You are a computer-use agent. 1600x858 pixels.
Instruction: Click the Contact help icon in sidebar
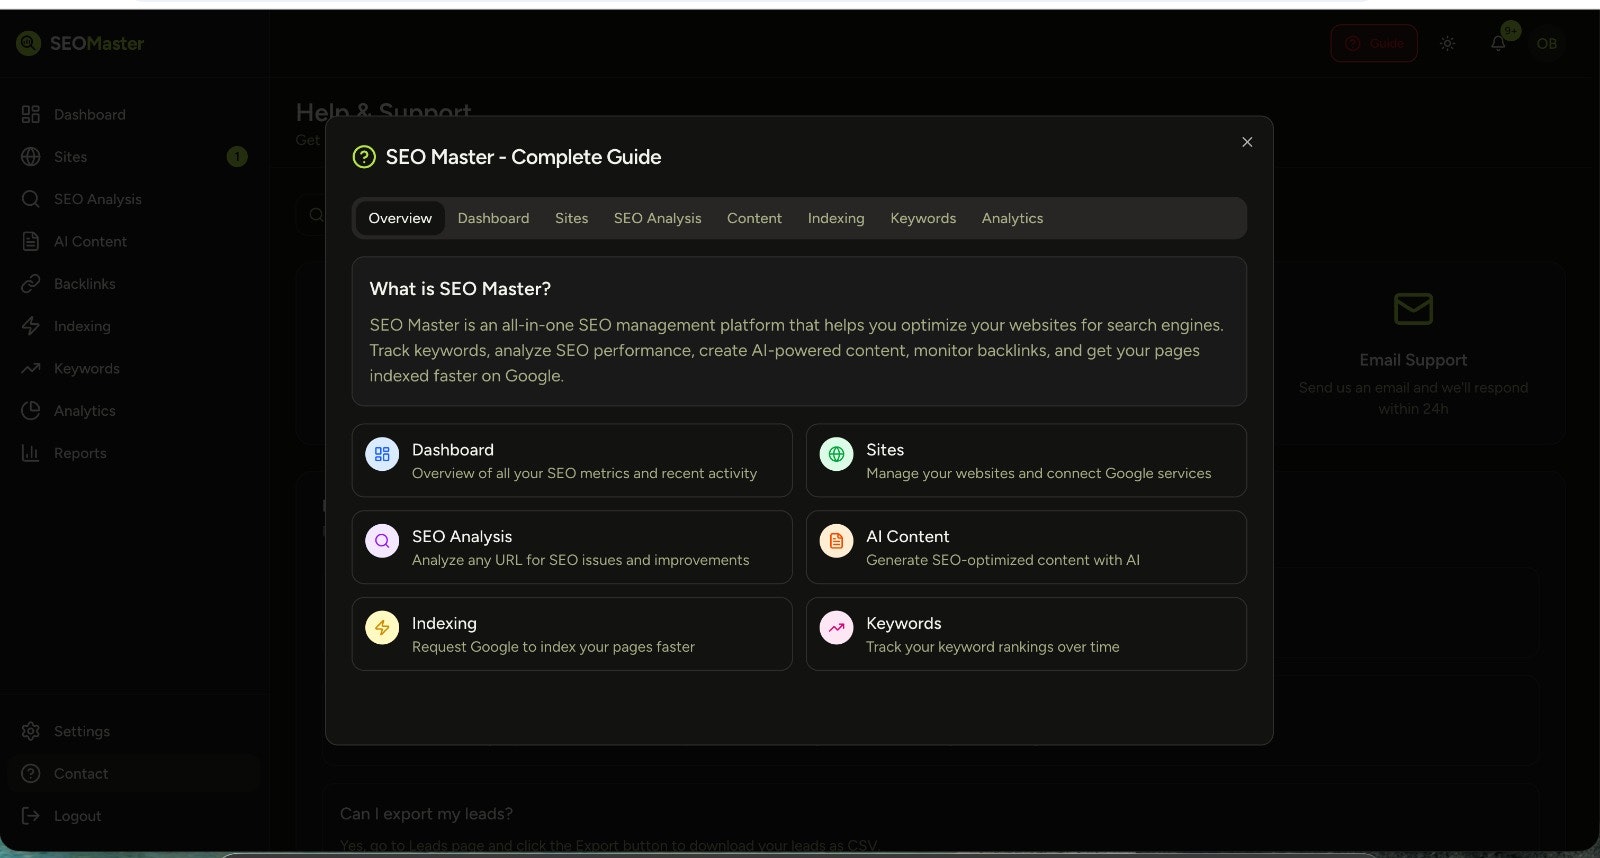(31, 774)
